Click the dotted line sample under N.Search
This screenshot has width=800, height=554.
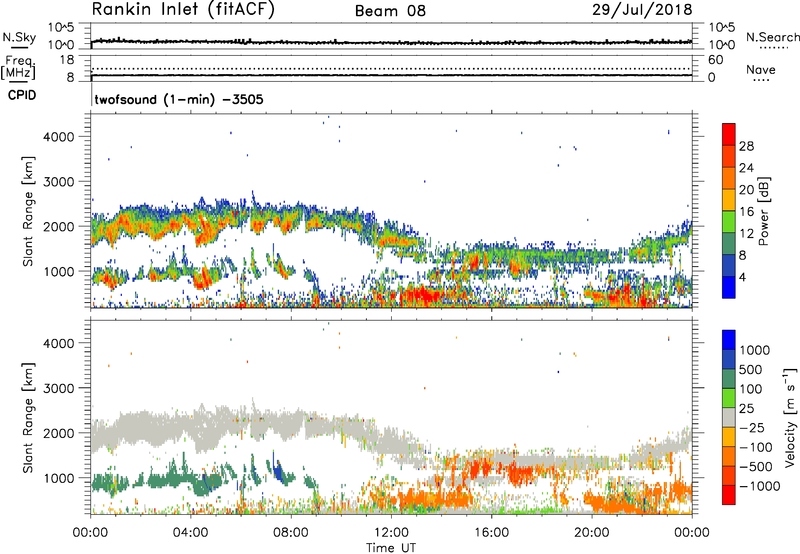point(774,48)
